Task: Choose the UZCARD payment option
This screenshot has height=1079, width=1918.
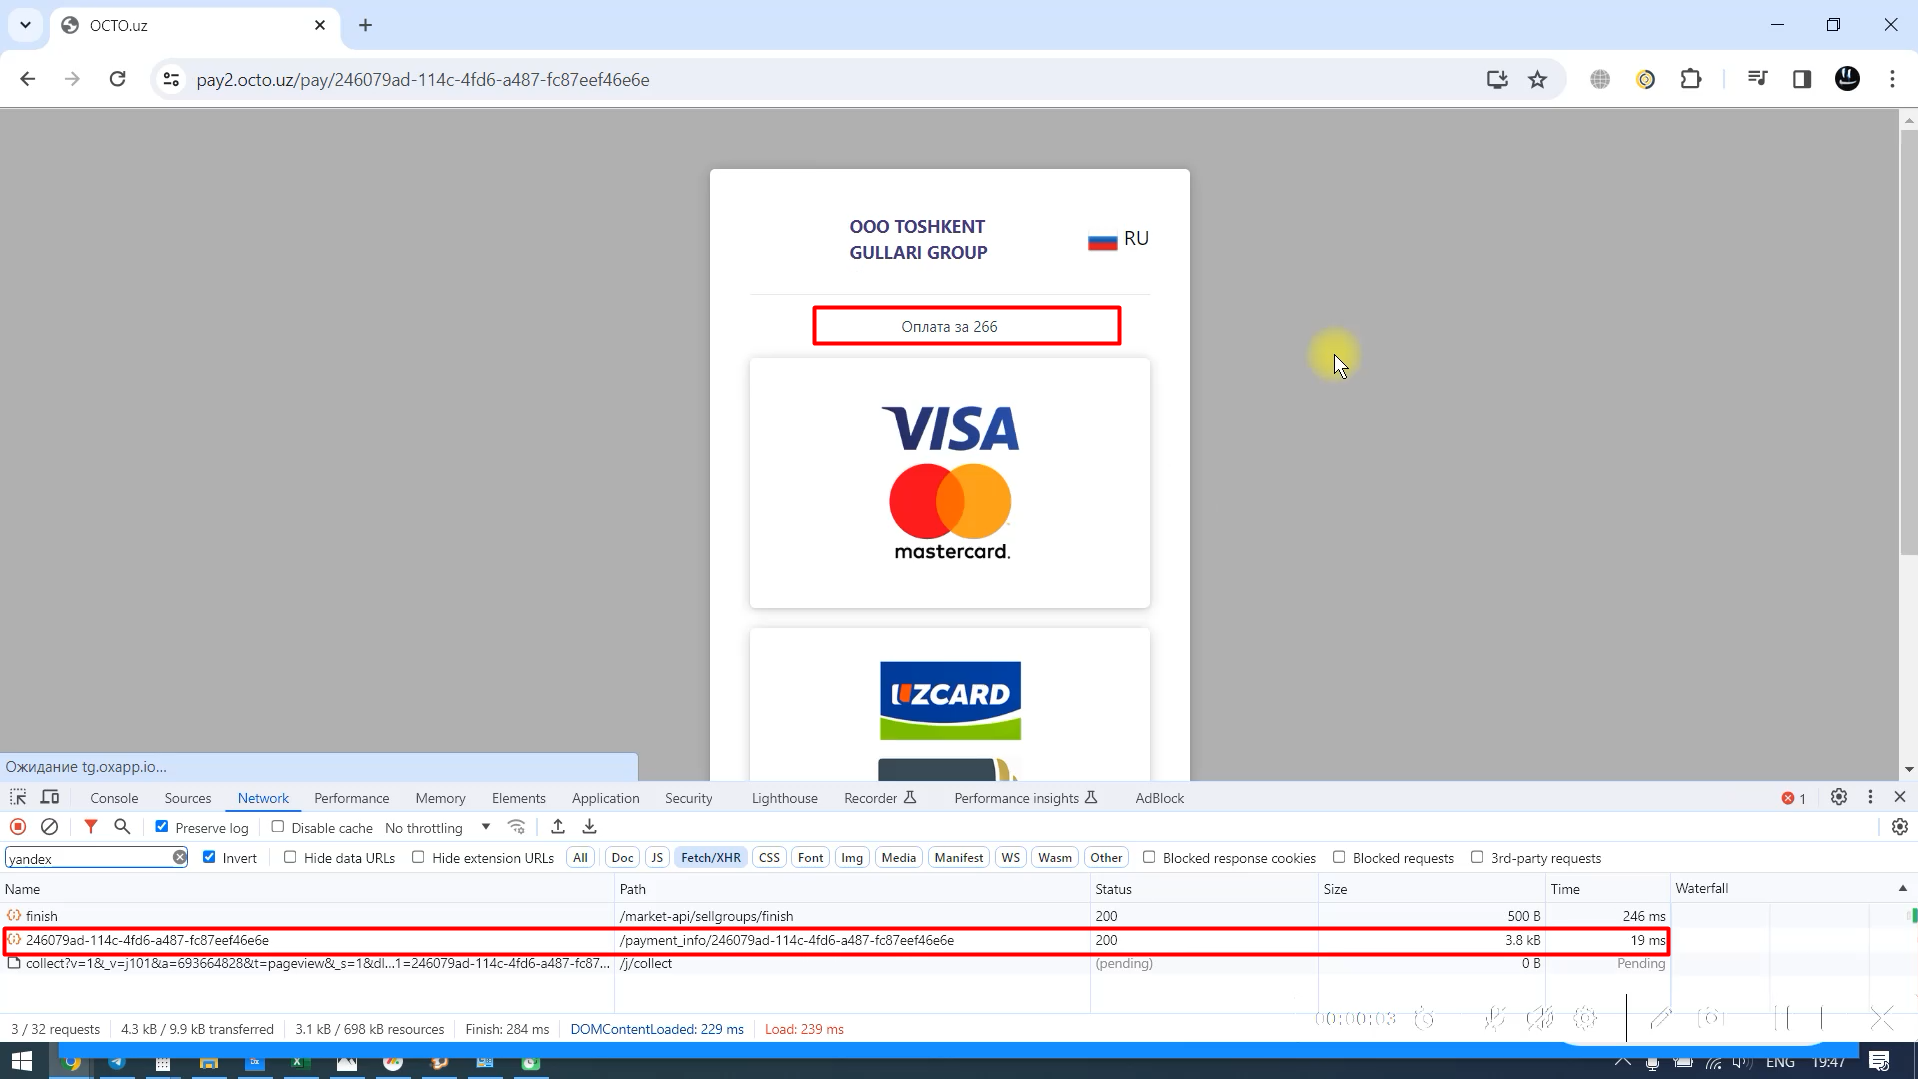Action: 950,704
